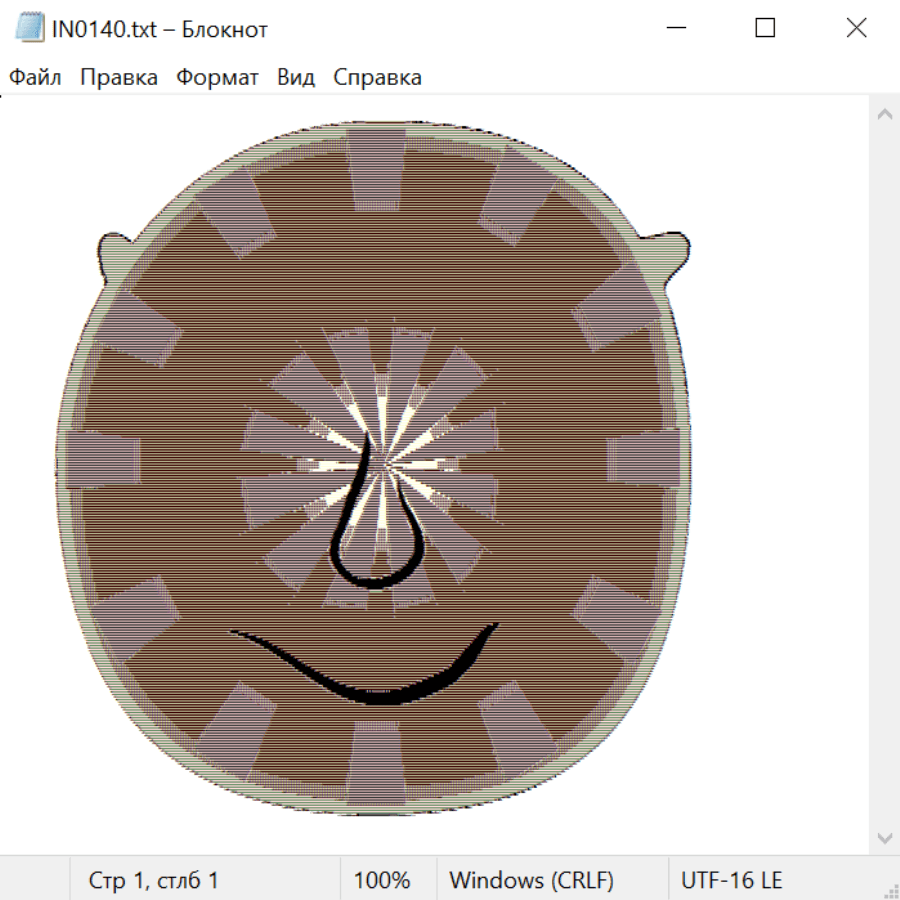Click the resize grip in the window corner
The width and height of the screenshot is (900, 900).
pos(890,890)
